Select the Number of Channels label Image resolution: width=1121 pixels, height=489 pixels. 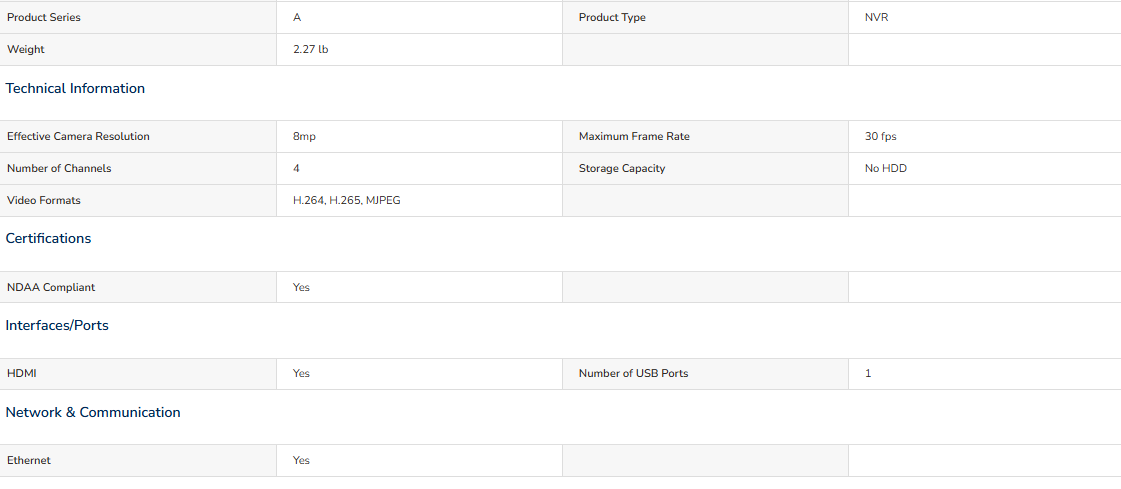coord(59,169)
